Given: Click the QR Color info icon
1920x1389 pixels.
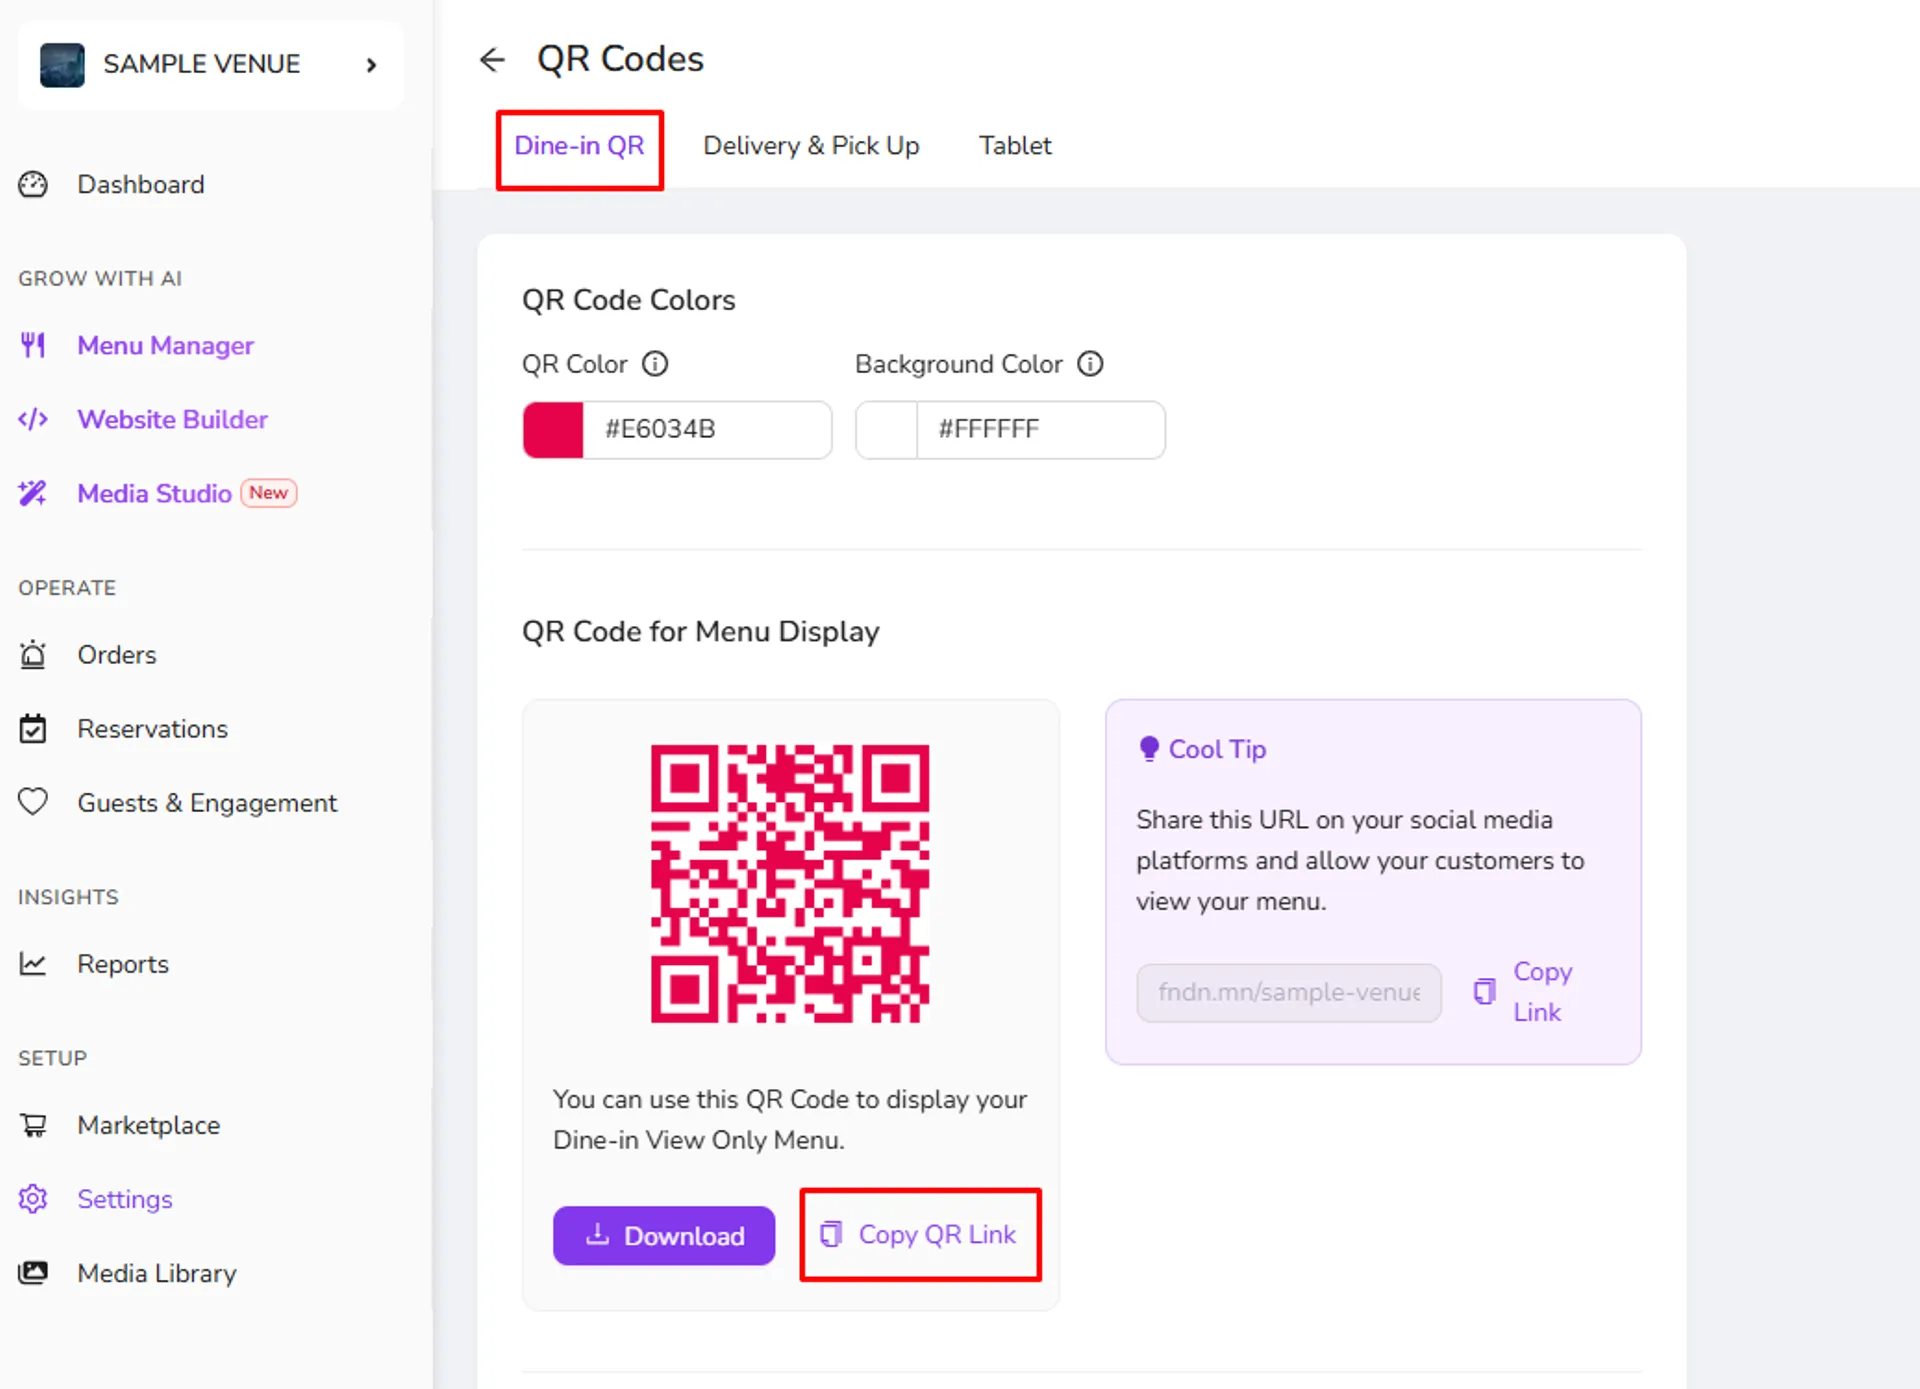Looking at the screenshot, I should coord(655,364).
